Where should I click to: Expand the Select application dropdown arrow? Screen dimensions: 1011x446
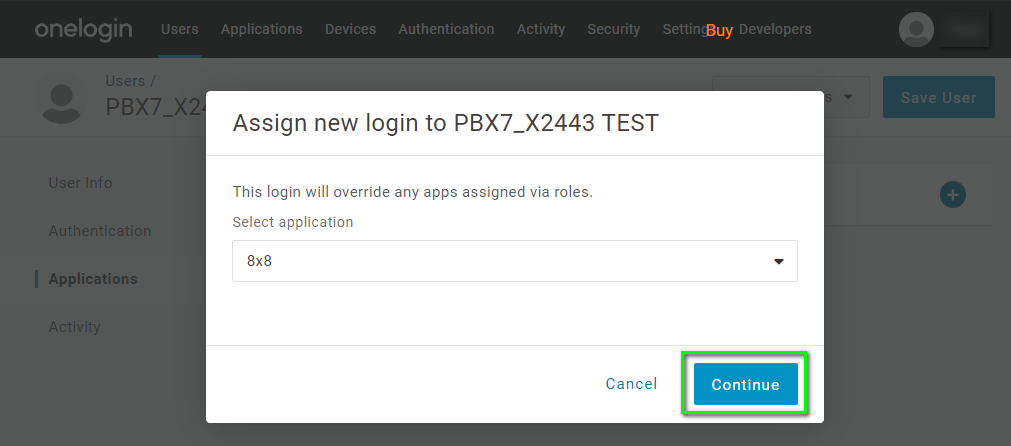(x=778, y=261)
